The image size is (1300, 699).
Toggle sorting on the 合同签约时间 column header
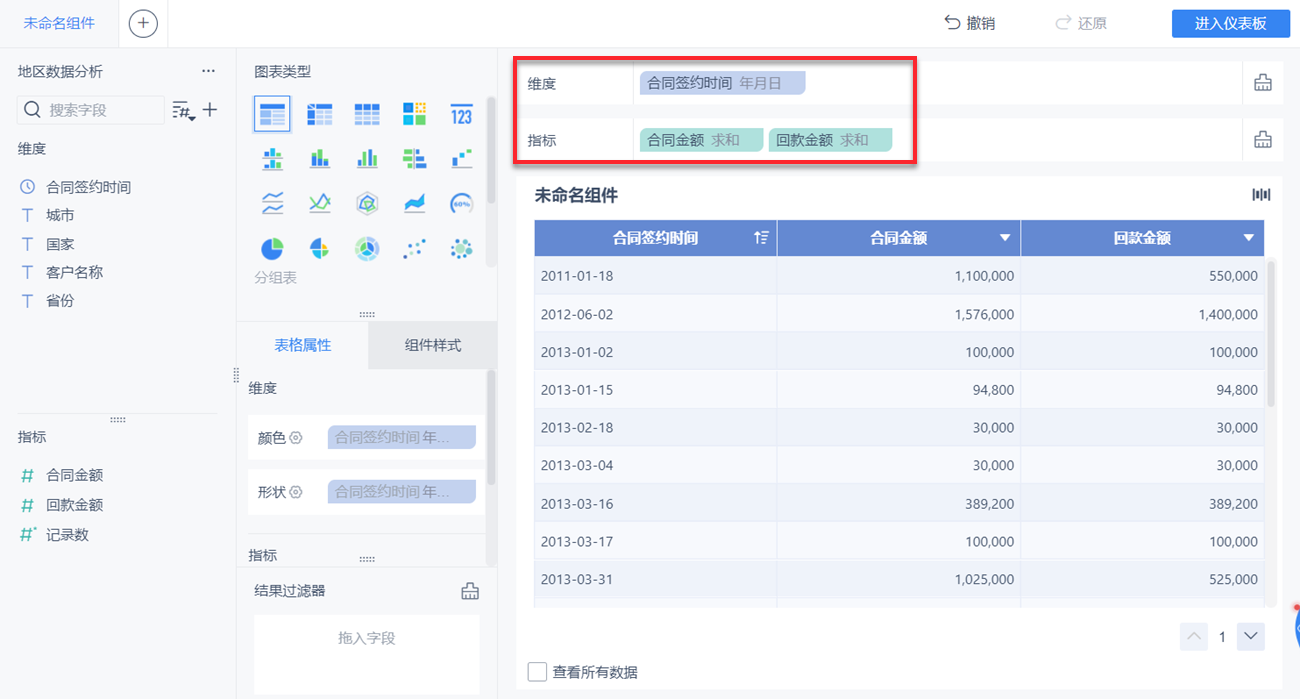coord(762,238)
